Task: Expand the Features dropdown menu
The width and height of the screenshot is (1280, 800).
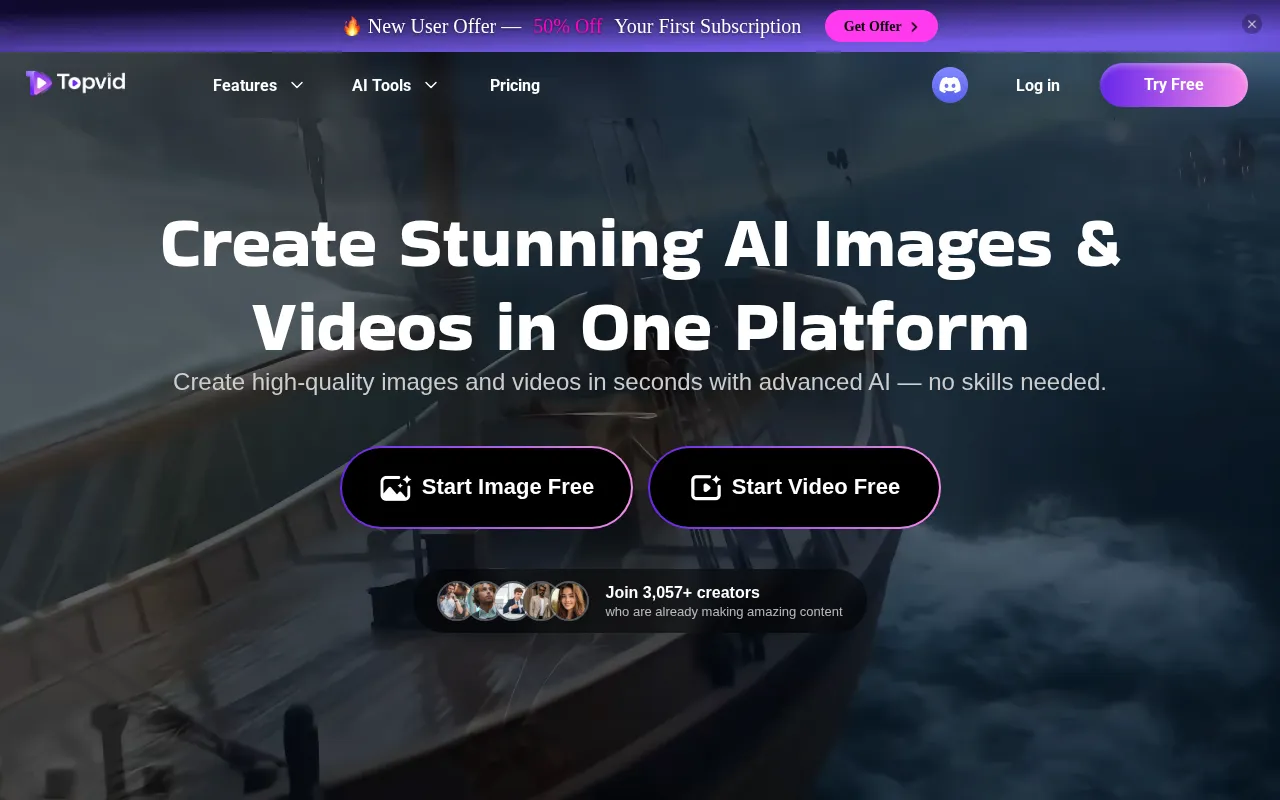Action: click(258, 85)
